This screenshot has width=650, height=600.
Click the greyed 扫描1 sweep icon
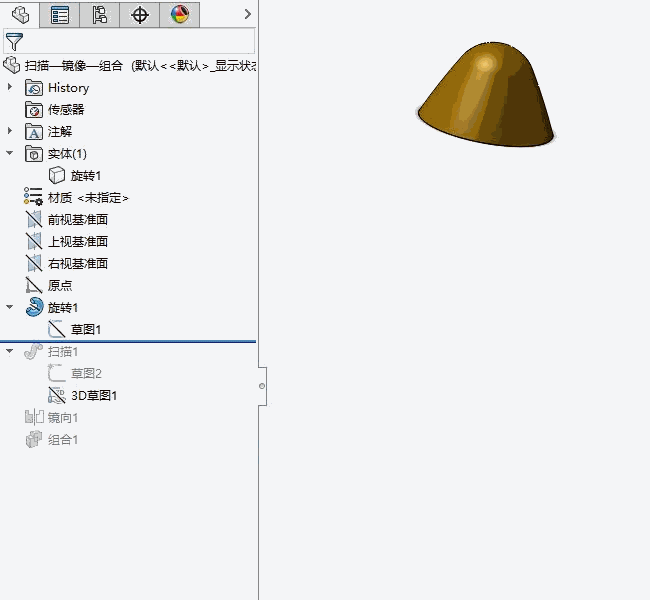(34, 351)
